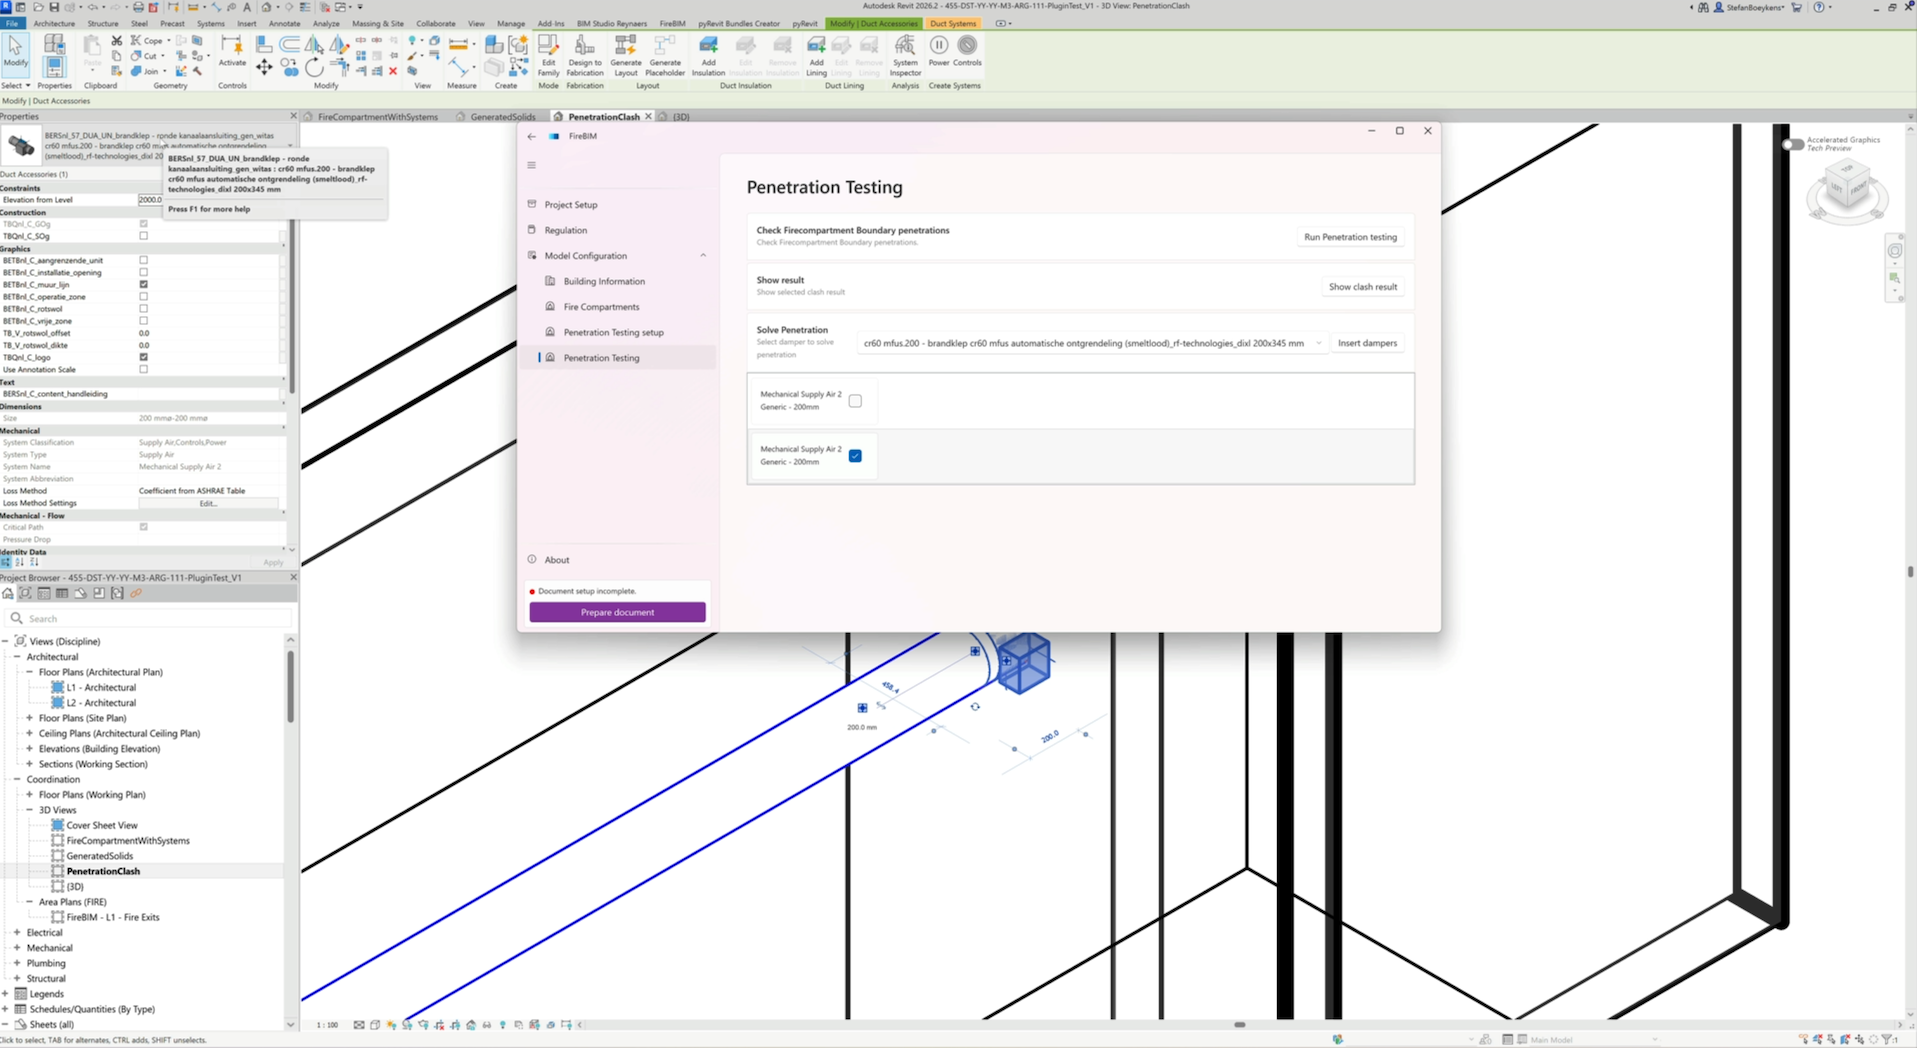1917x1048 pixels.
Task: Collapse the Coordination tree node
Action: pos(17,779)
